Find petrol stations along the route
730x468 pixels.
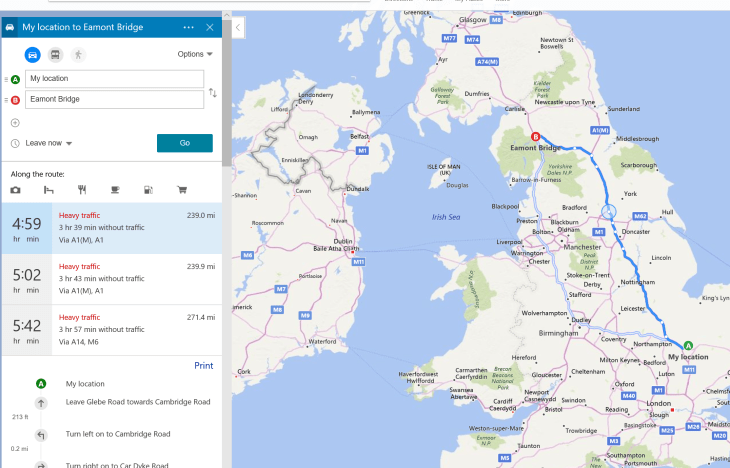tap(148, 190)
